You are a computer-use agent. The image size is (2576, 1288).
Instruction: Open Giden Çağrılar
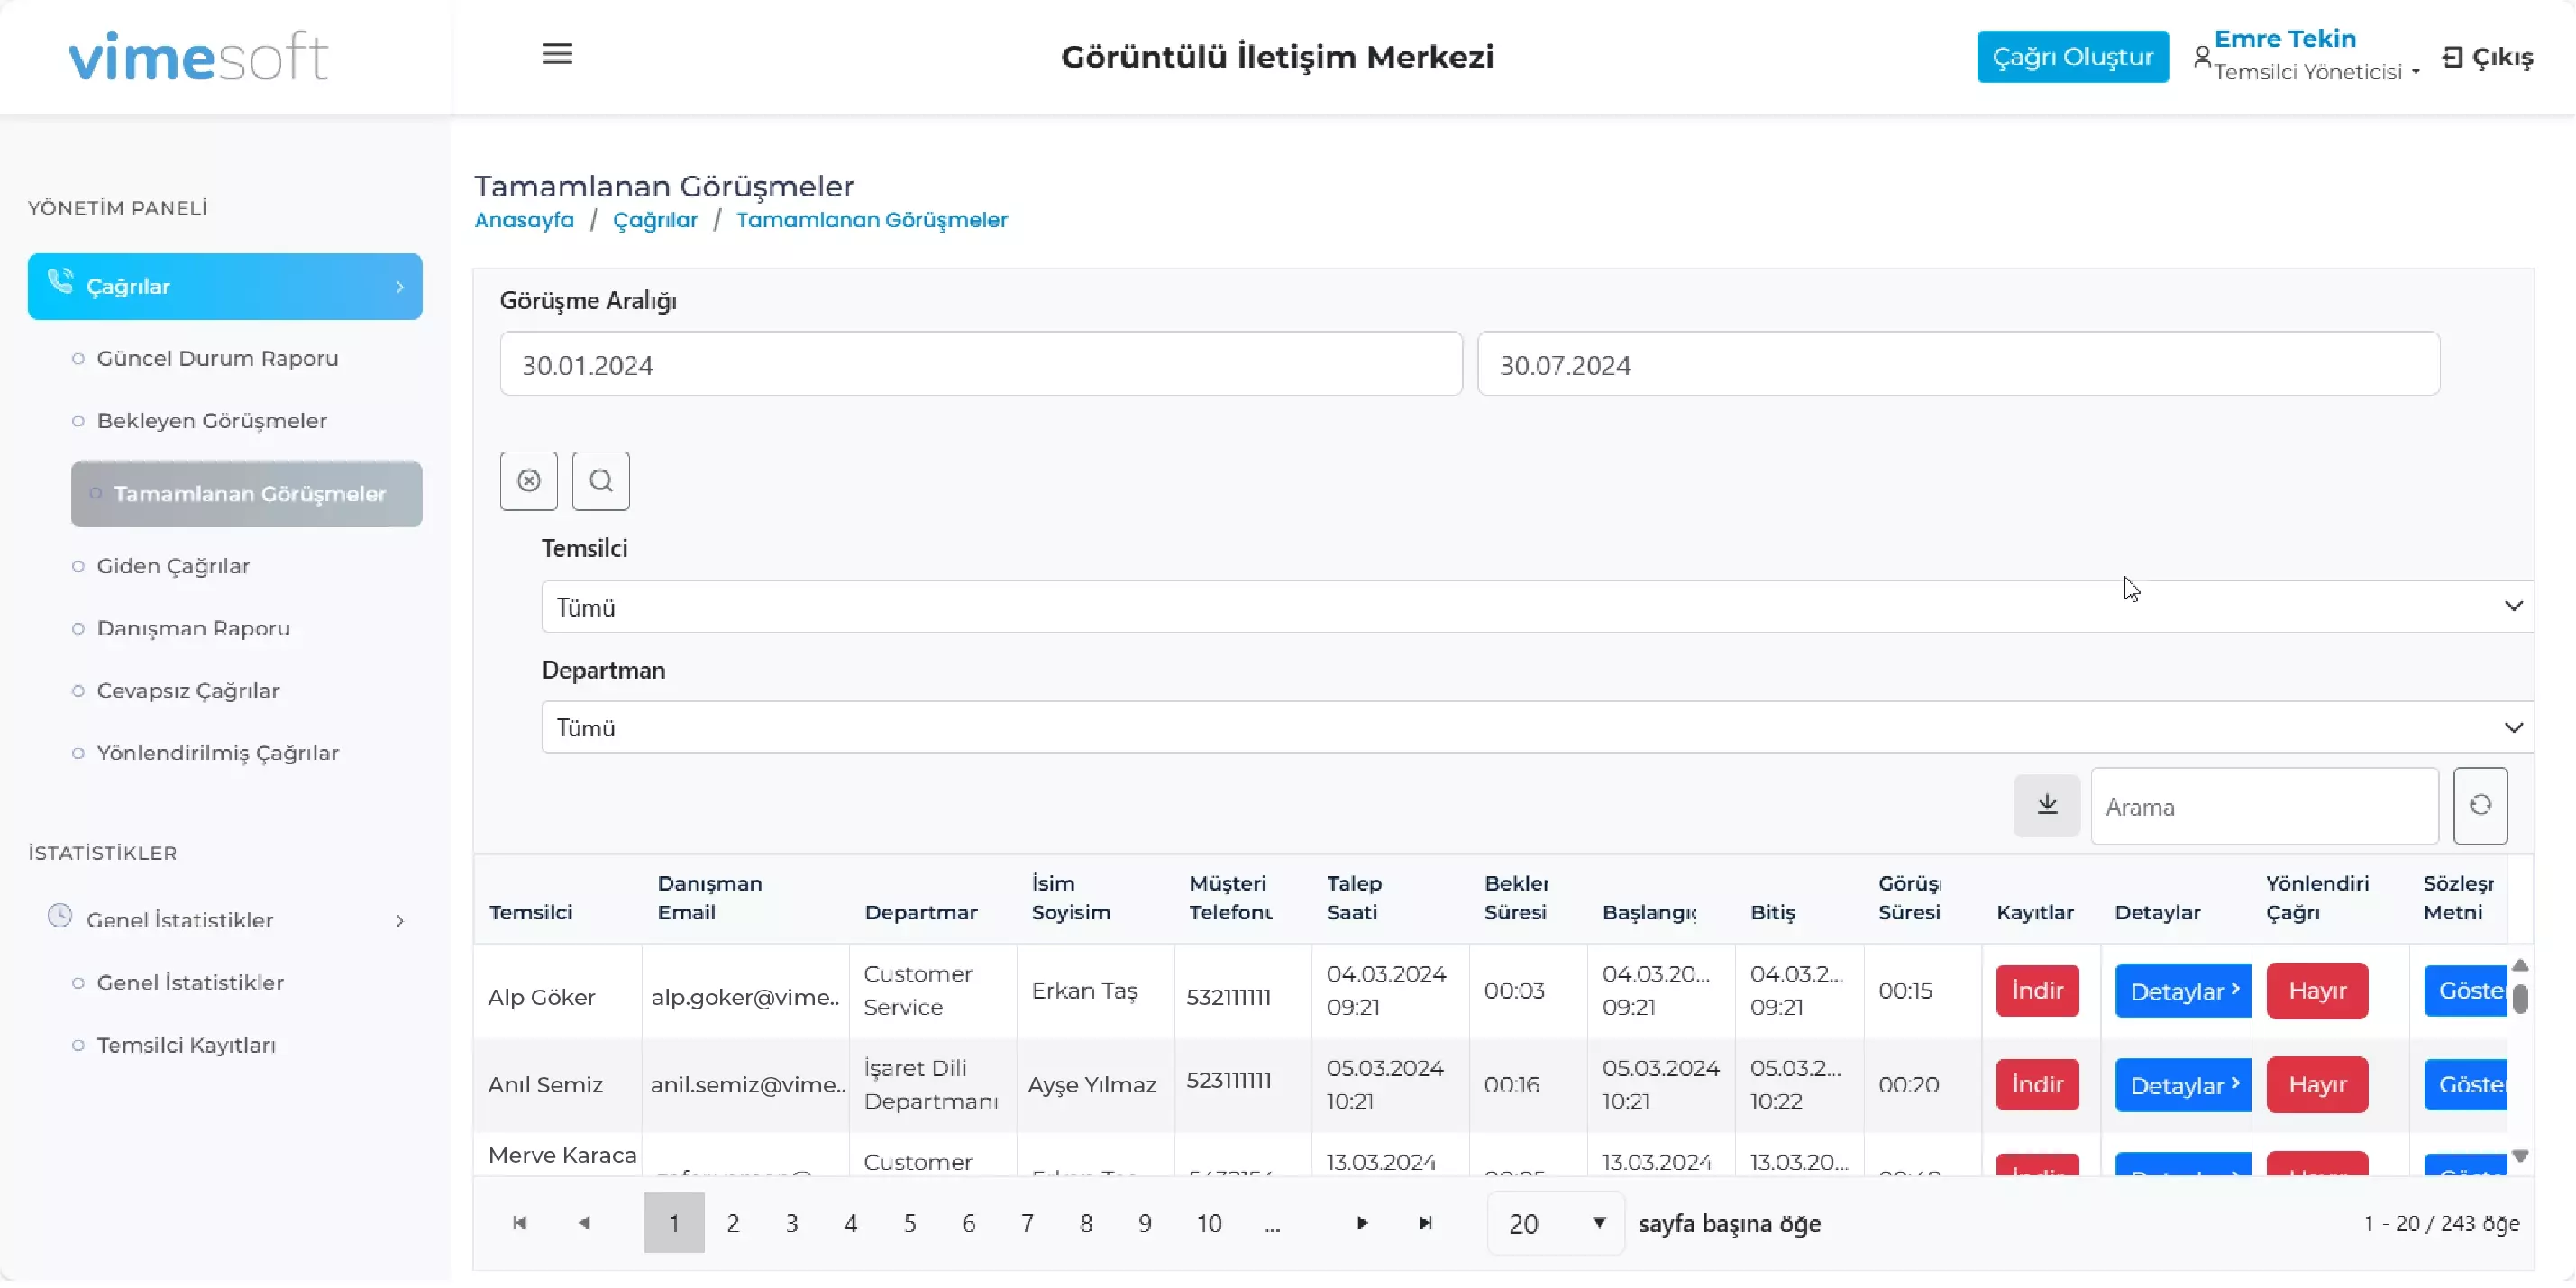(x=173, y=566)
